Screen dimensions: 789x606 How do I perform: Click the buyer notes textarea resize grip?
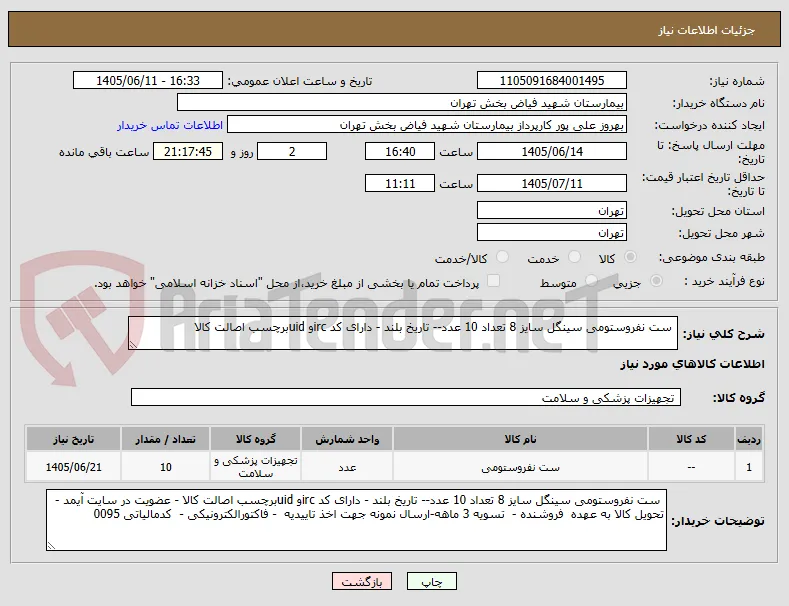[51, 546]
